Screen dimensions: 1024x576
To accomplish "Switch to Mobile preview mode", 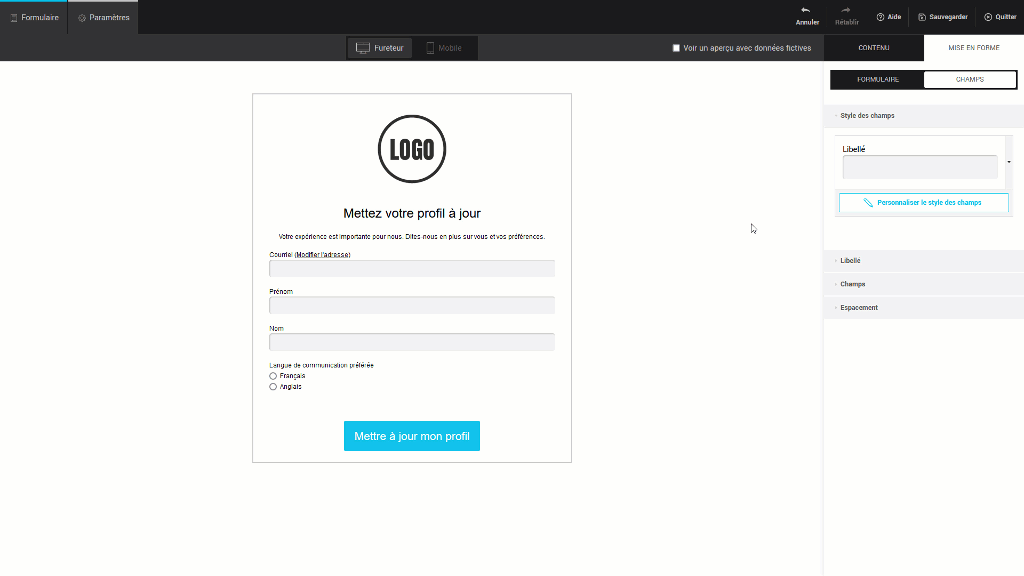I will click(444, 48).
